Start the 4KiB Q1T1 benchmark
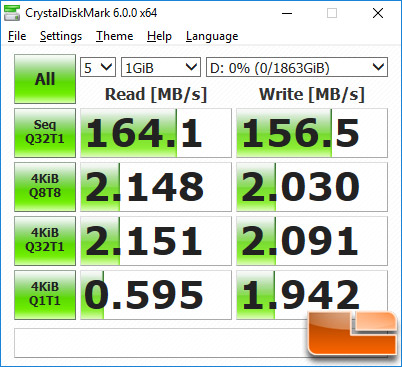 click(45, 295)
